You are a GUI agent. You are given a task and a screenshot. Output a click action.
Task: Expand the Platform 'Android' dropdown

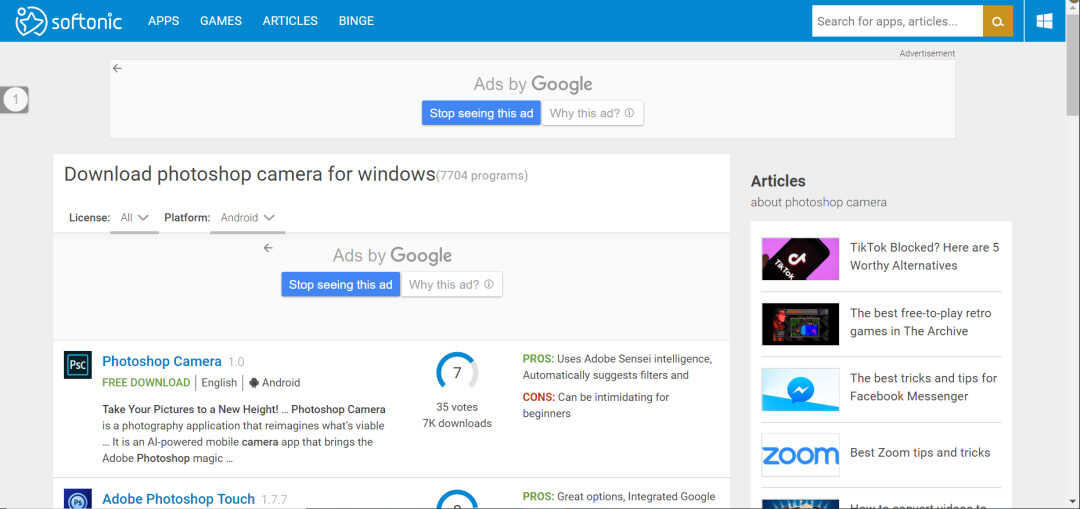(248, 218)
